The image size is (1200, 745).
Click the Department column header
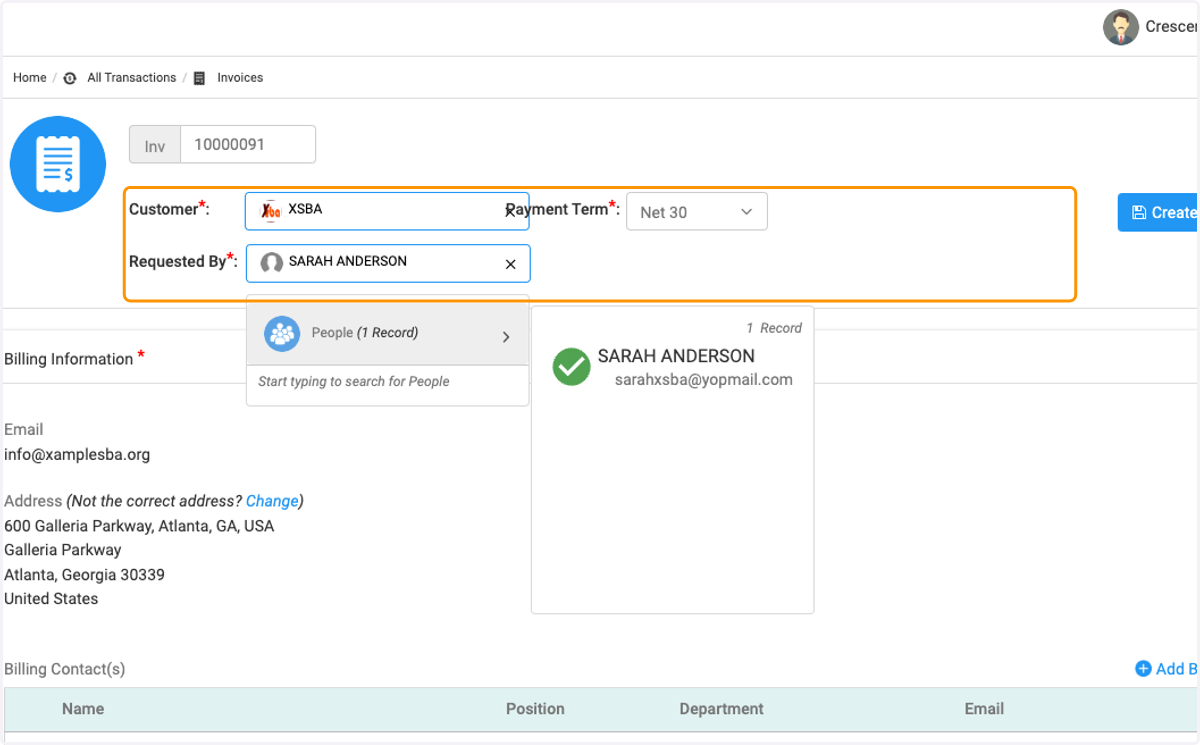click(x=721, y=709)
